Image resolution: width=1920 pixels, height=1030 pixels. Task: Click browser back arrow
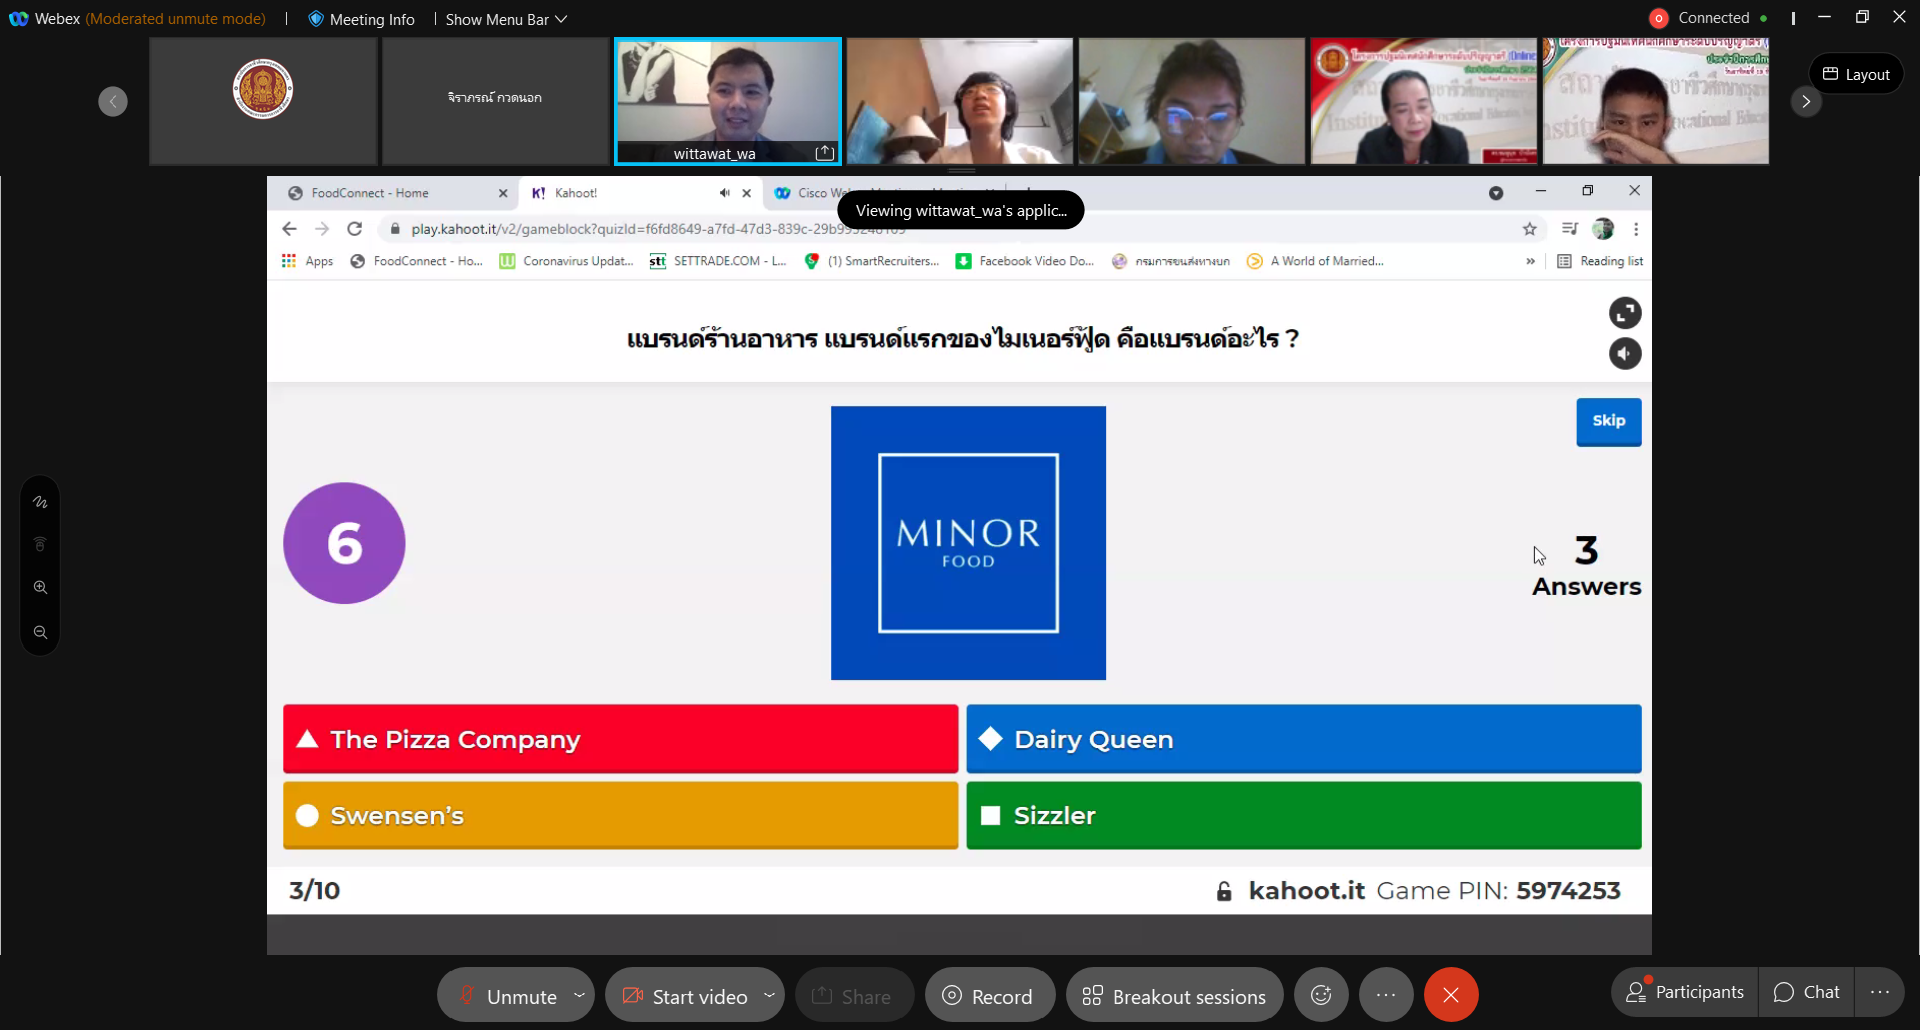(x=290, y=229)
